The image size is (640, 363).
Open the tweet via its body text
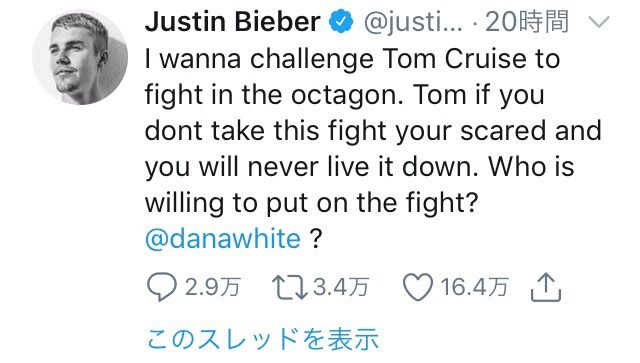373,149
